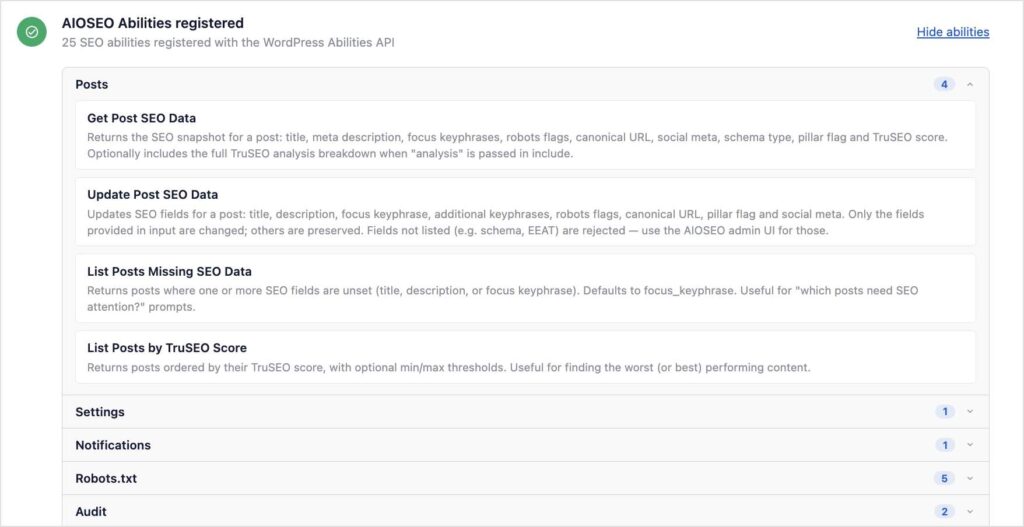Select the List Posts by TruSEO Score title
This screenshot has width=1024, height=527.
167,347
